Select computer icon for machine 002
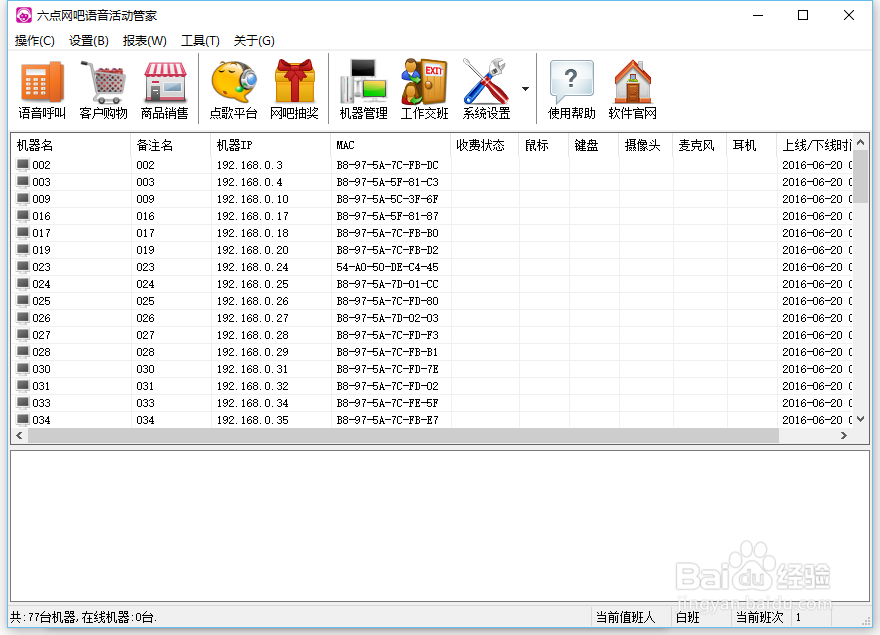 pyautogui.click(x=22, y=165)
